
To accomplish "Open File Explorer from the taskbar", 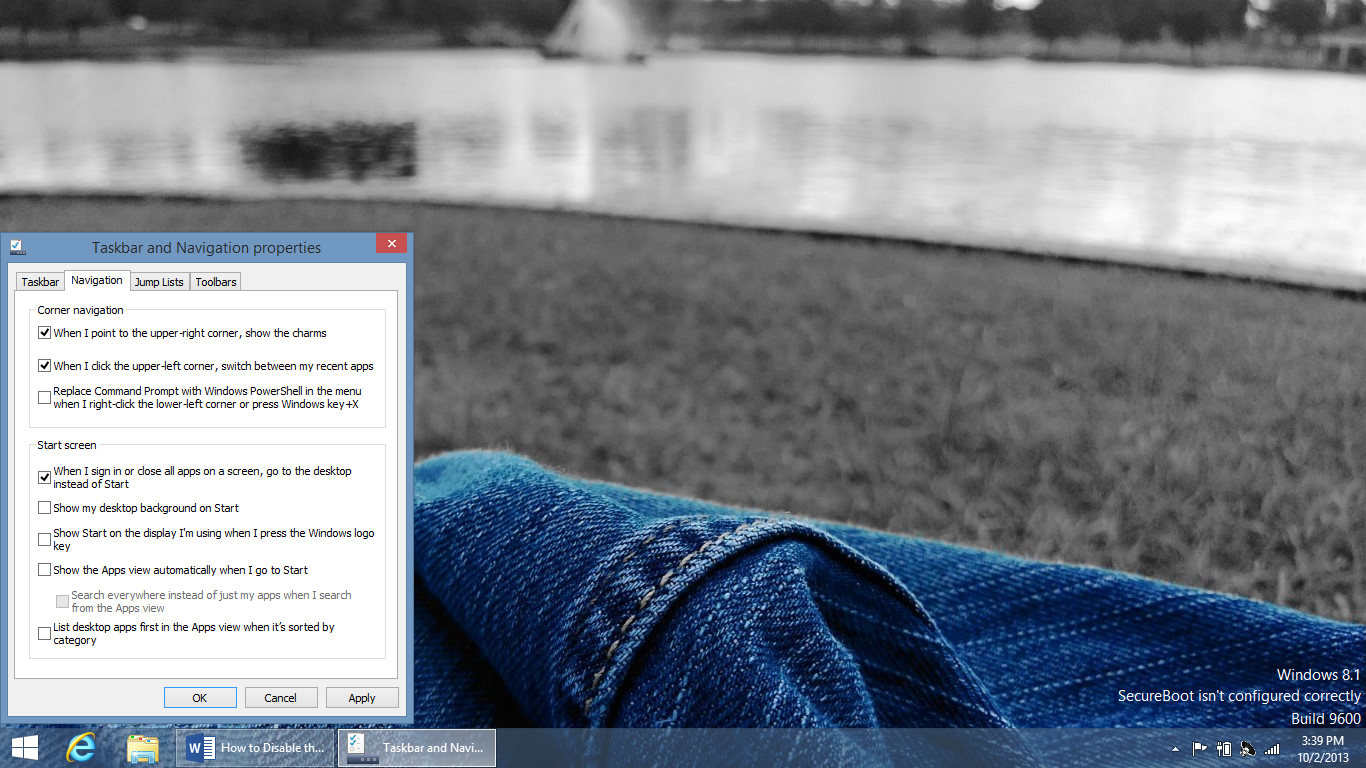I will pyautogui.click(x=143, y=747).
